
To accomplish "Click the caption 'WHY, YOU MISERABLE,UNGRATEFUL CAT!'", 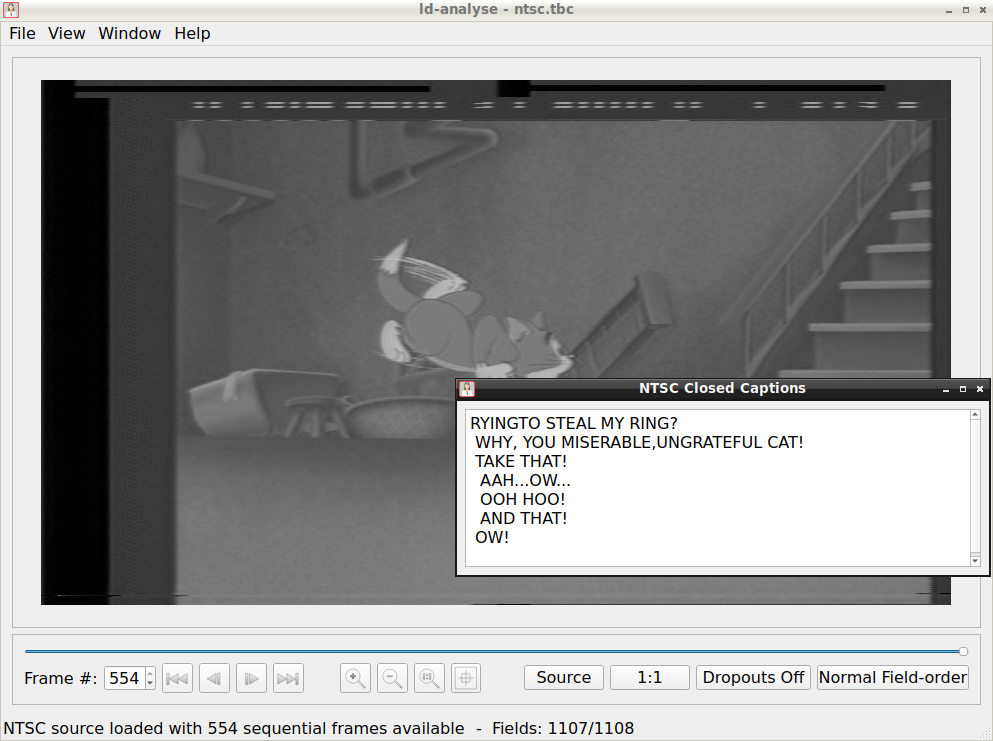I will 639,442.
